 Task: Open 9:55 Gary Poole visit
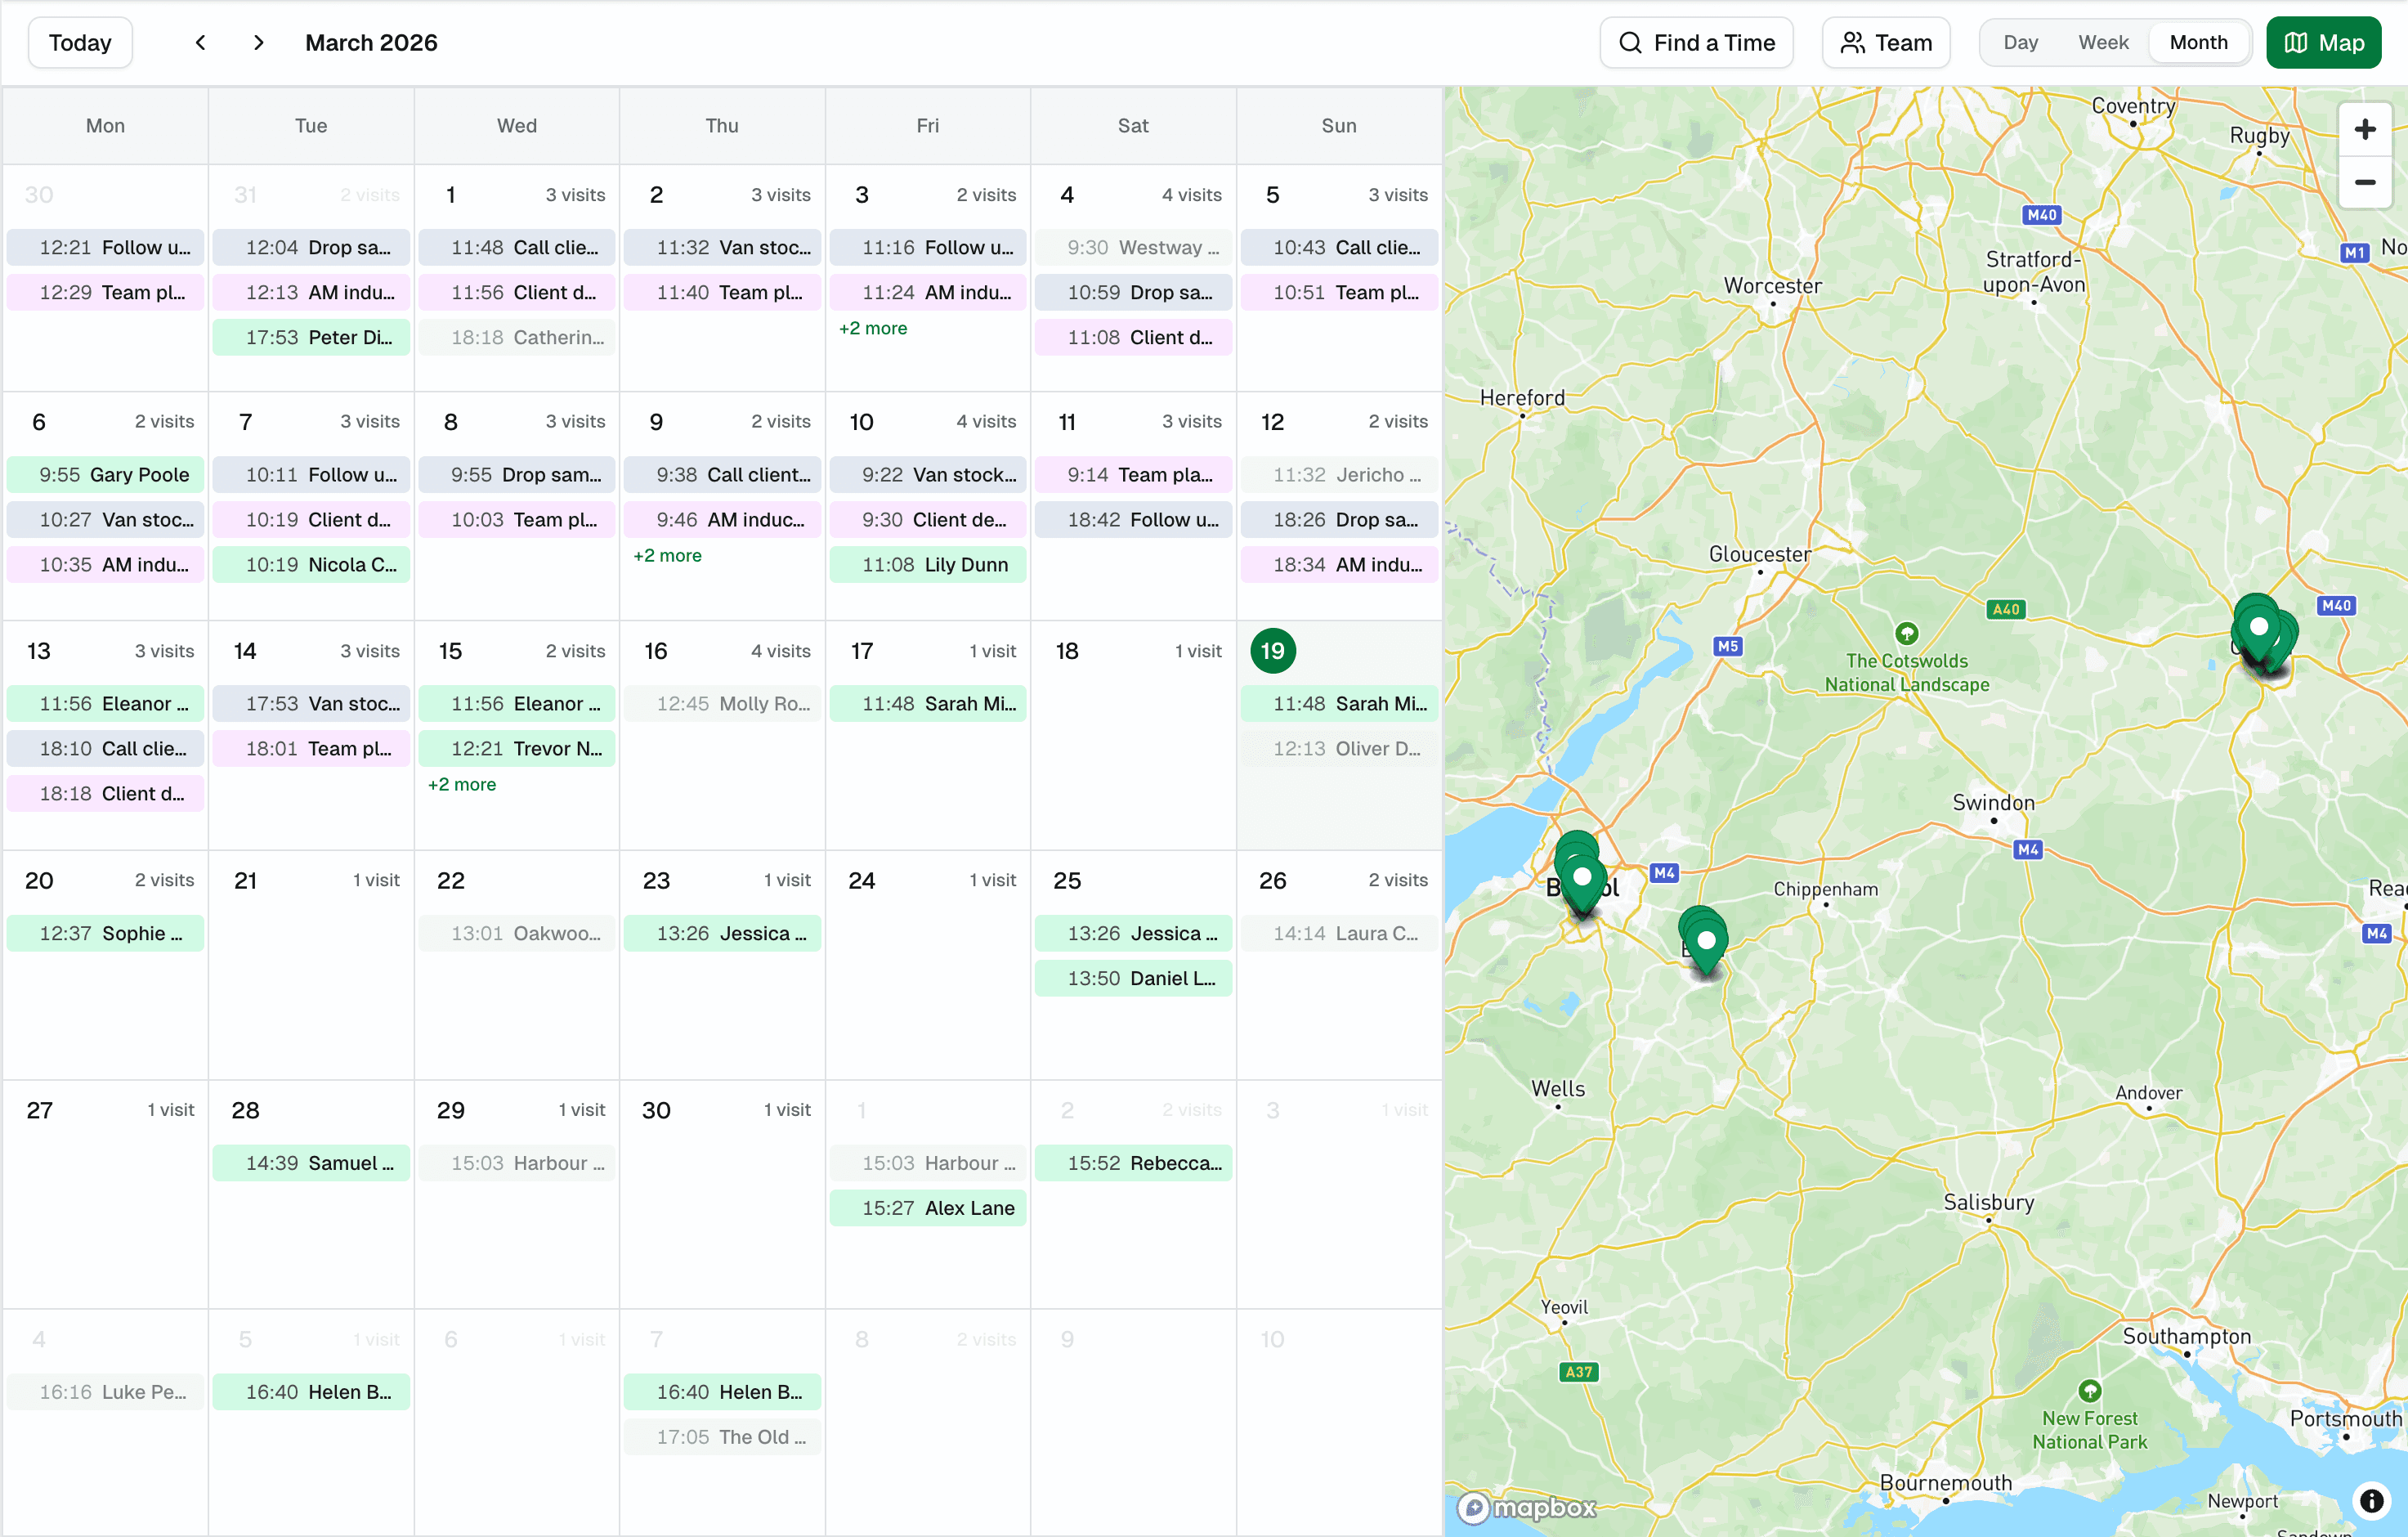(105, 475)
